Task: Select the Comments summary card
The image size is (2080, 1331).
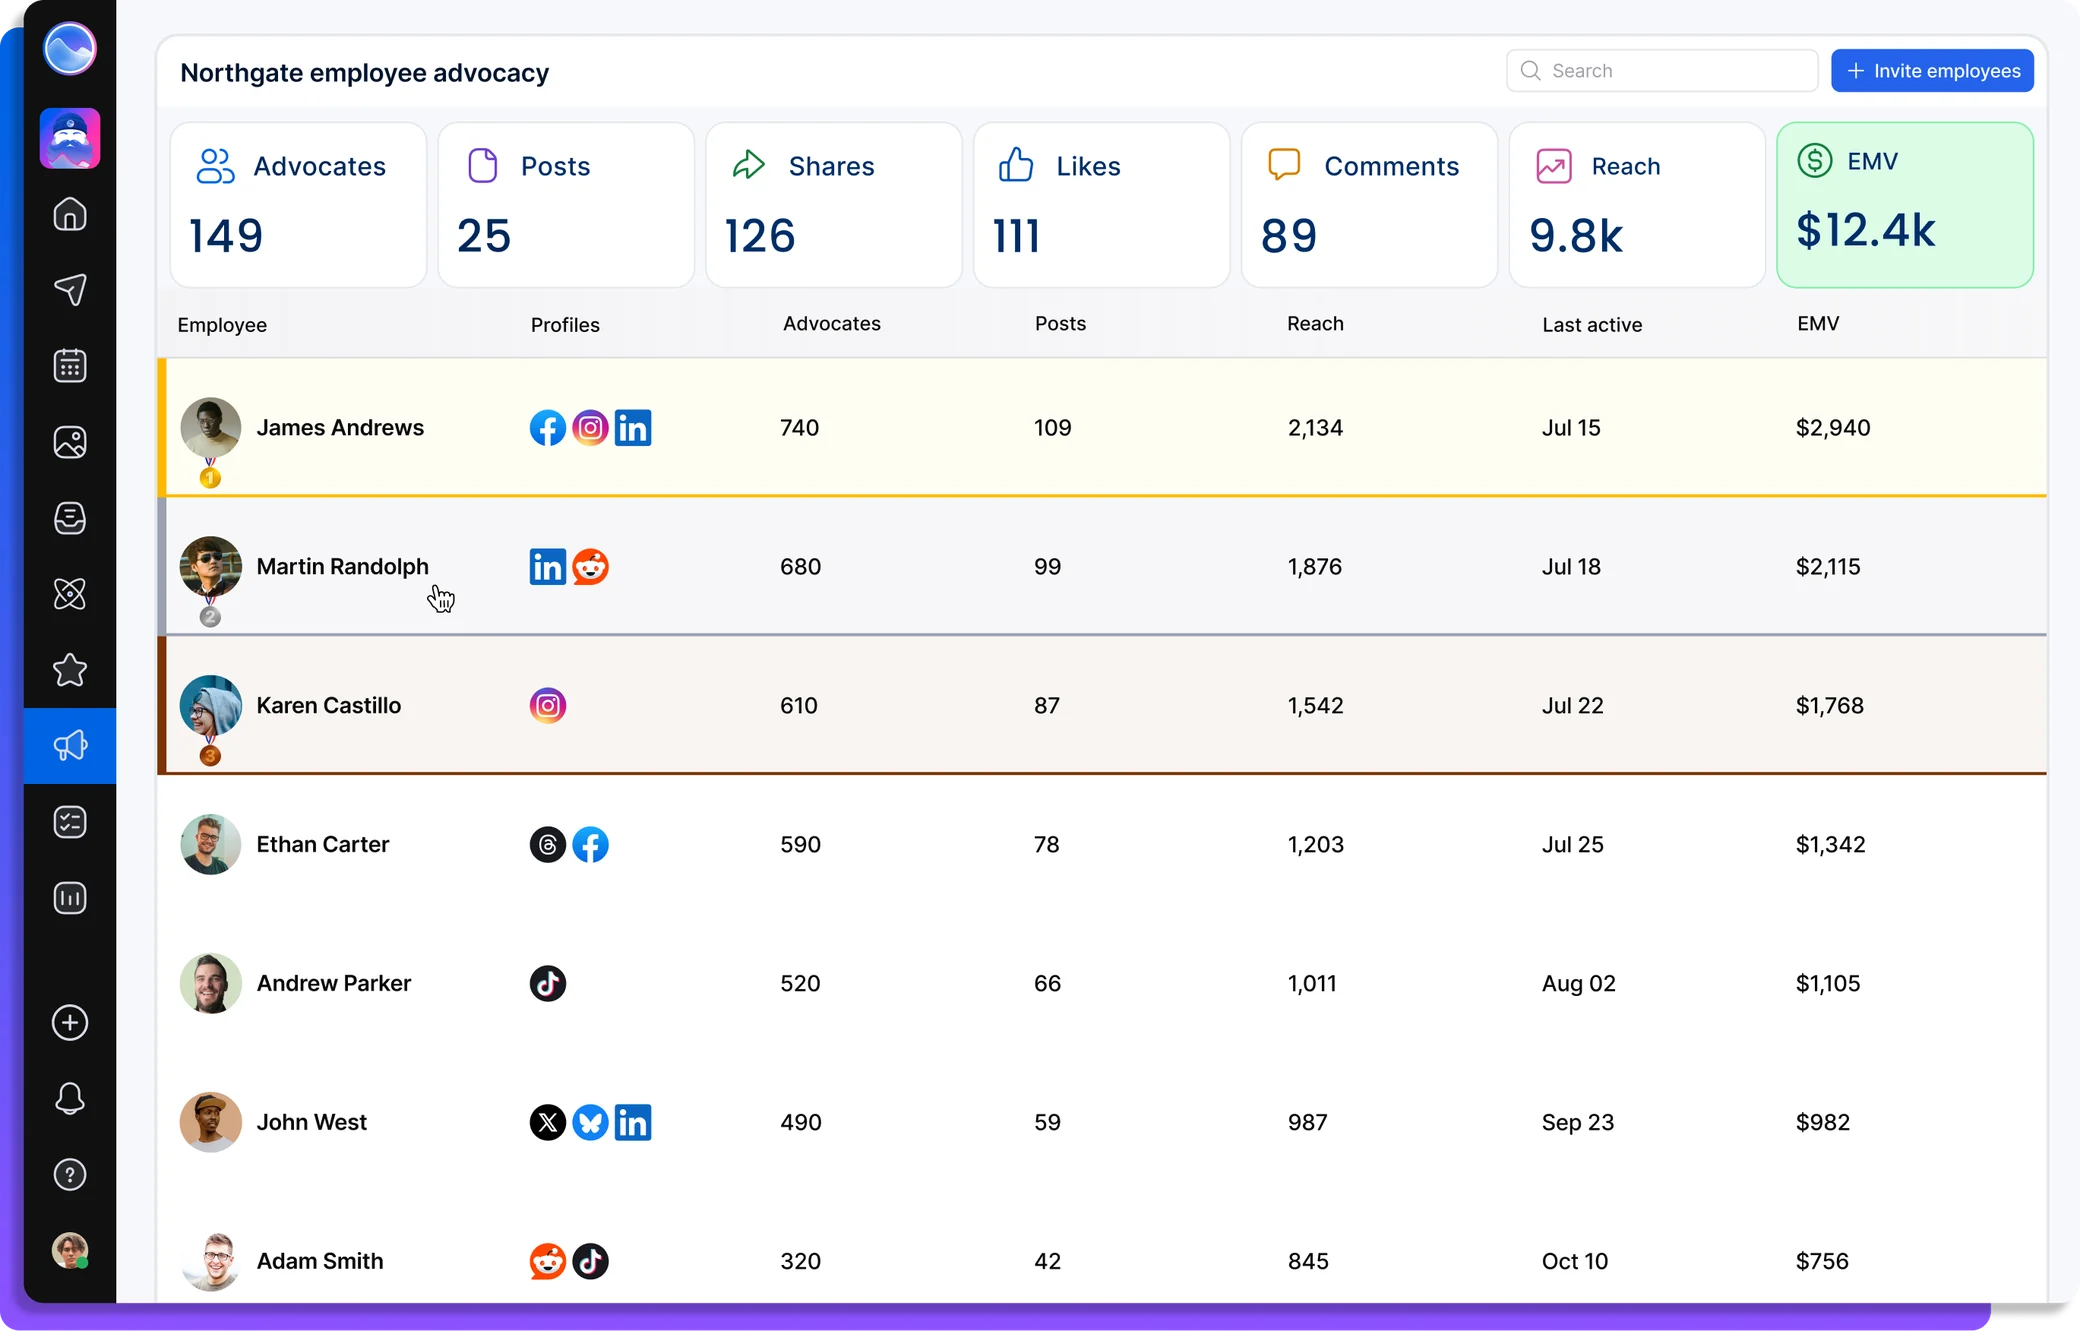Action: pos(1370,205)
